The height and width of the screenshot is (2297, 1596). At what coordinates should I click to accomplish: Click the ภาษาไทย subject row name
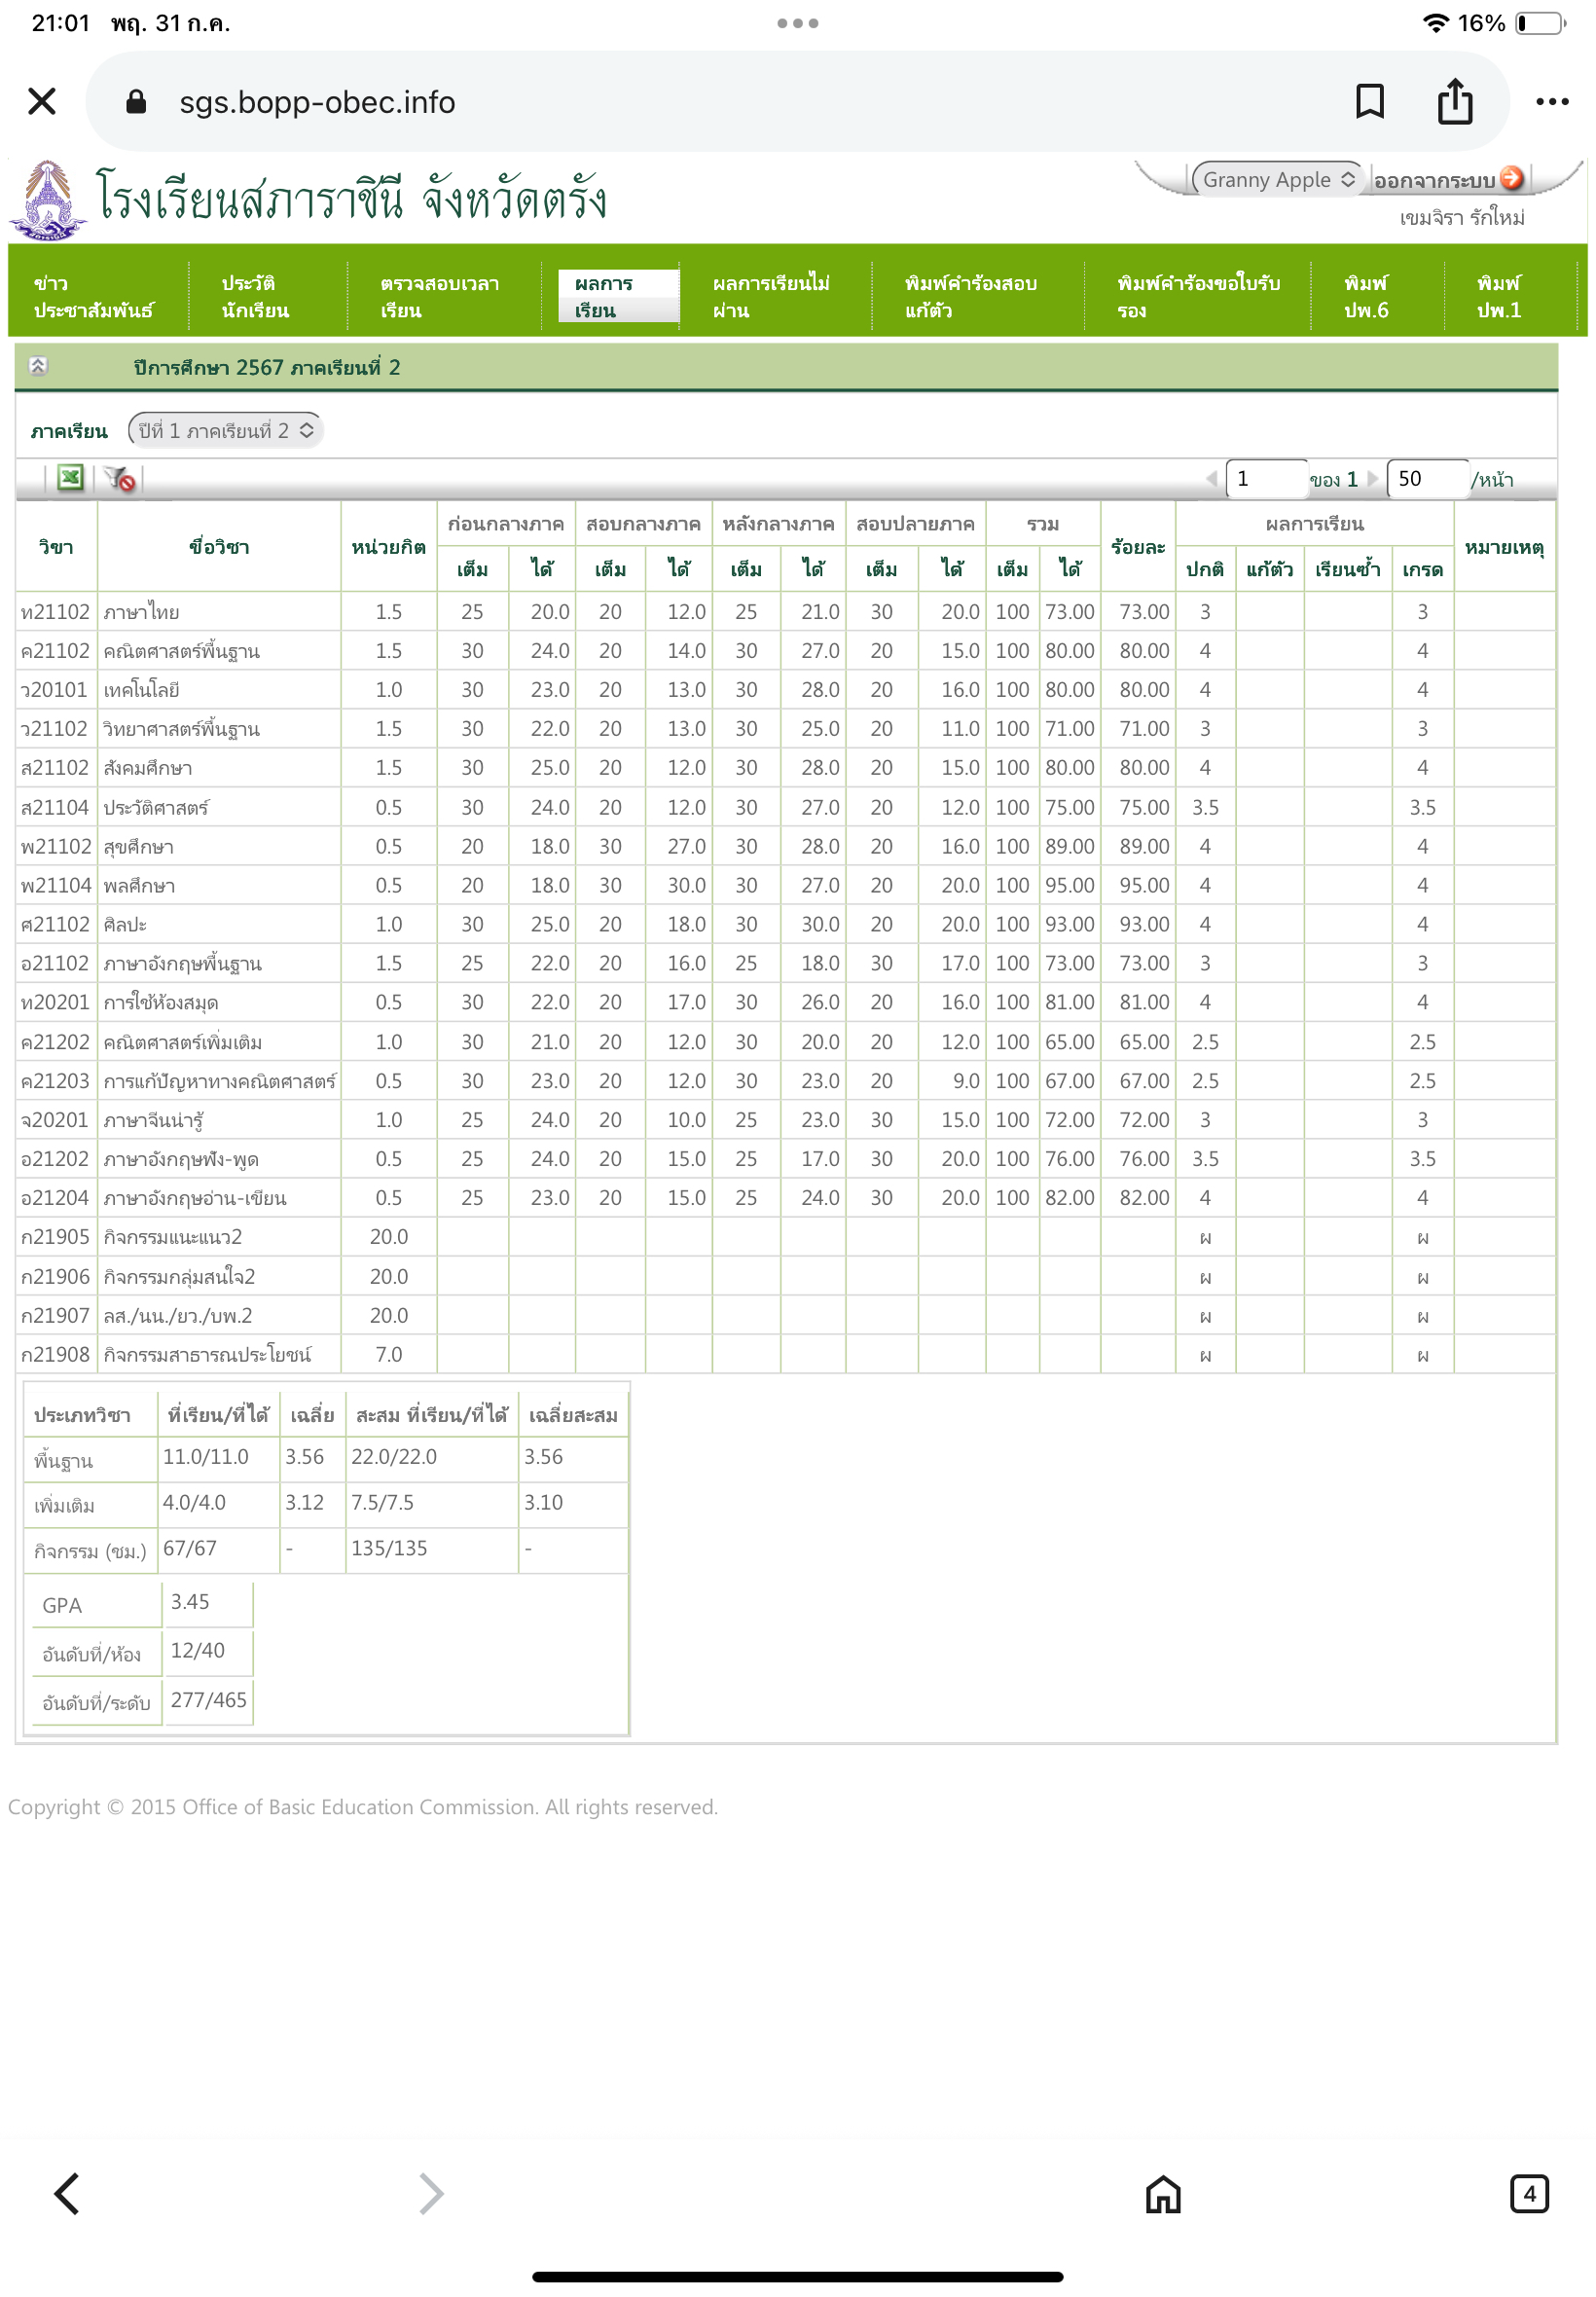point(141,611)
